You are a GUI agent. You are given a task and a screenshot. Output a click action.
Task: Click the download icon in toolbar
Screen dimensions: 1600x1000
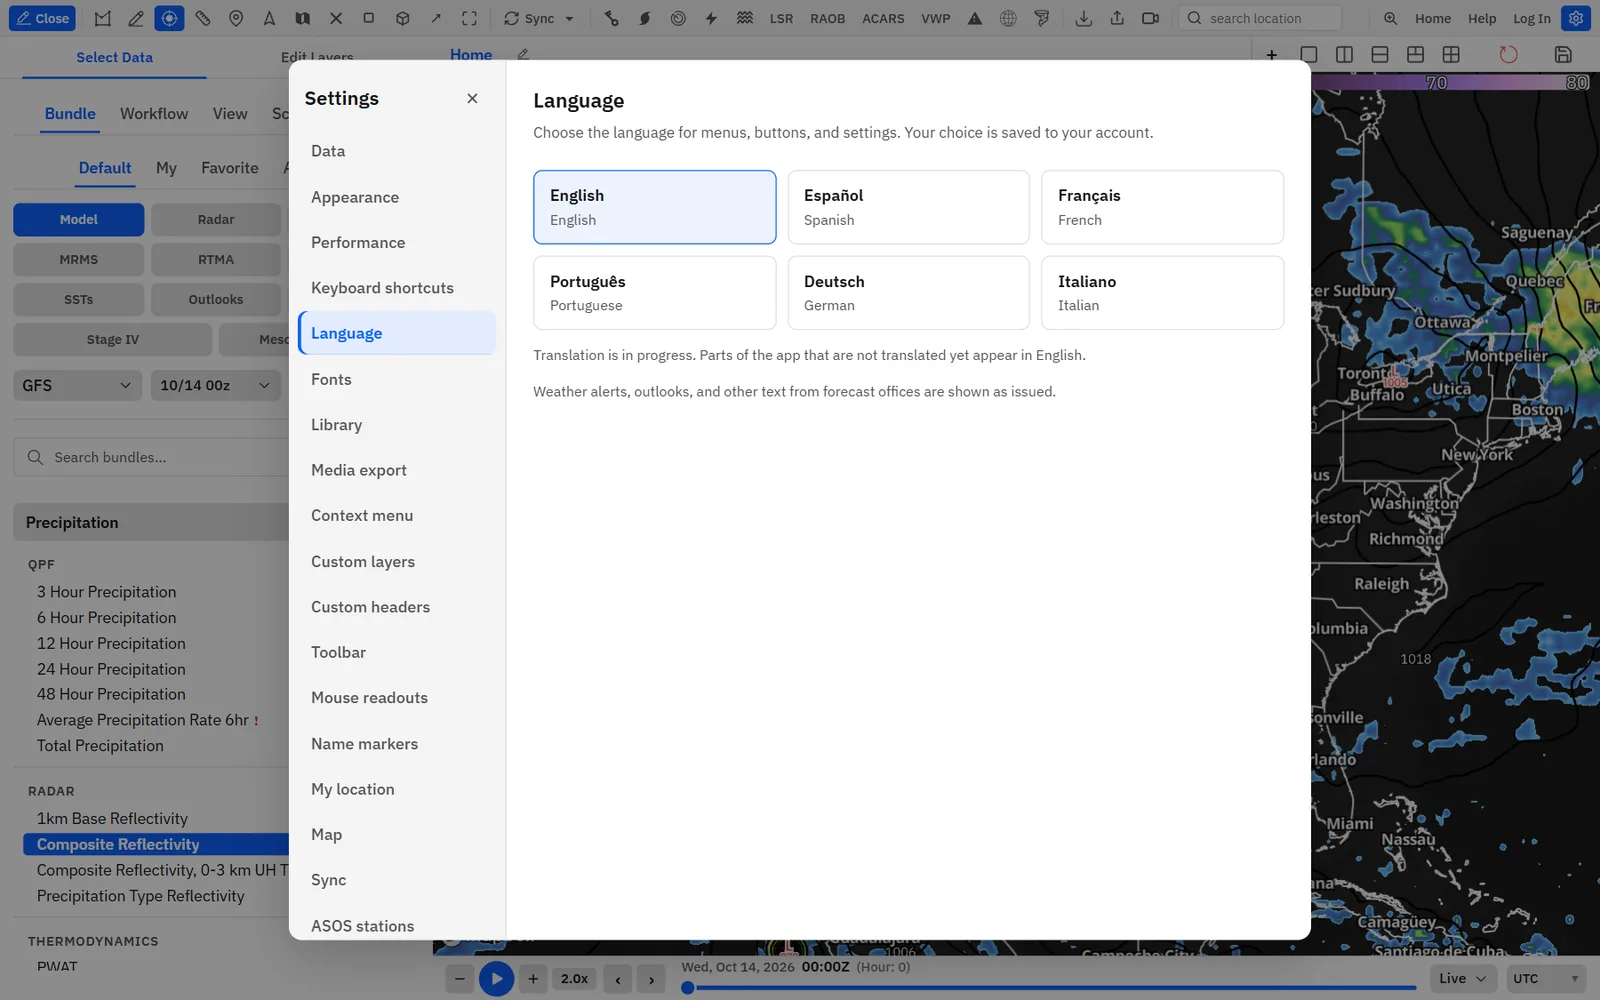click(1083, 18)
